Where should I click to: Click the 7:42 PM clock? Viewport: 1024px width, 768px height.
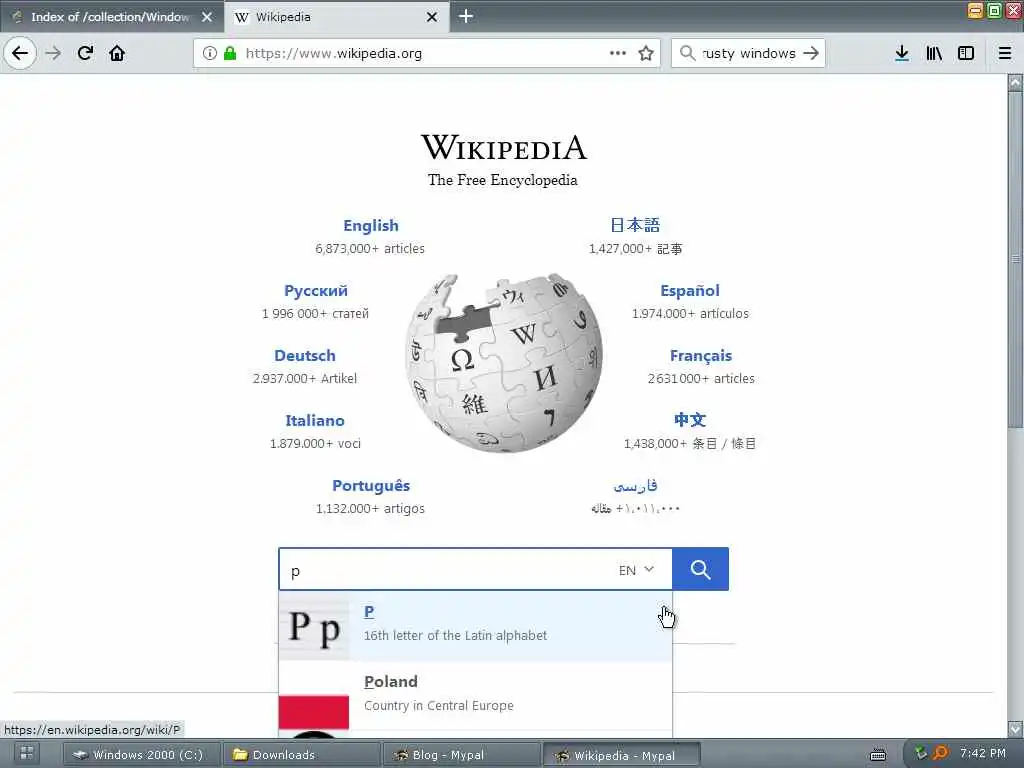coord(983,753)
